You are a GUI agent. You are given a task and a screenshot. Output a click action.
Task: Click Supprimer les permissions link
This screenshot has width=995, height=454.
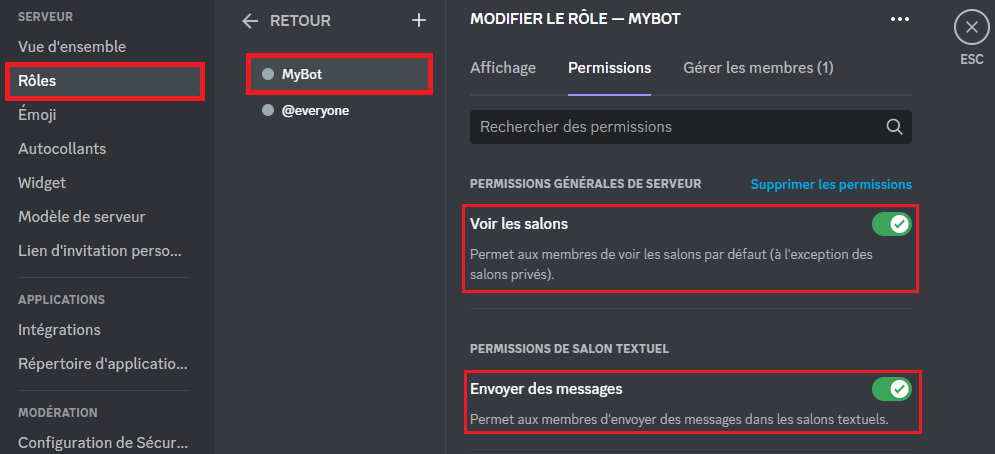pyautogui.click(x=831, y=184)
